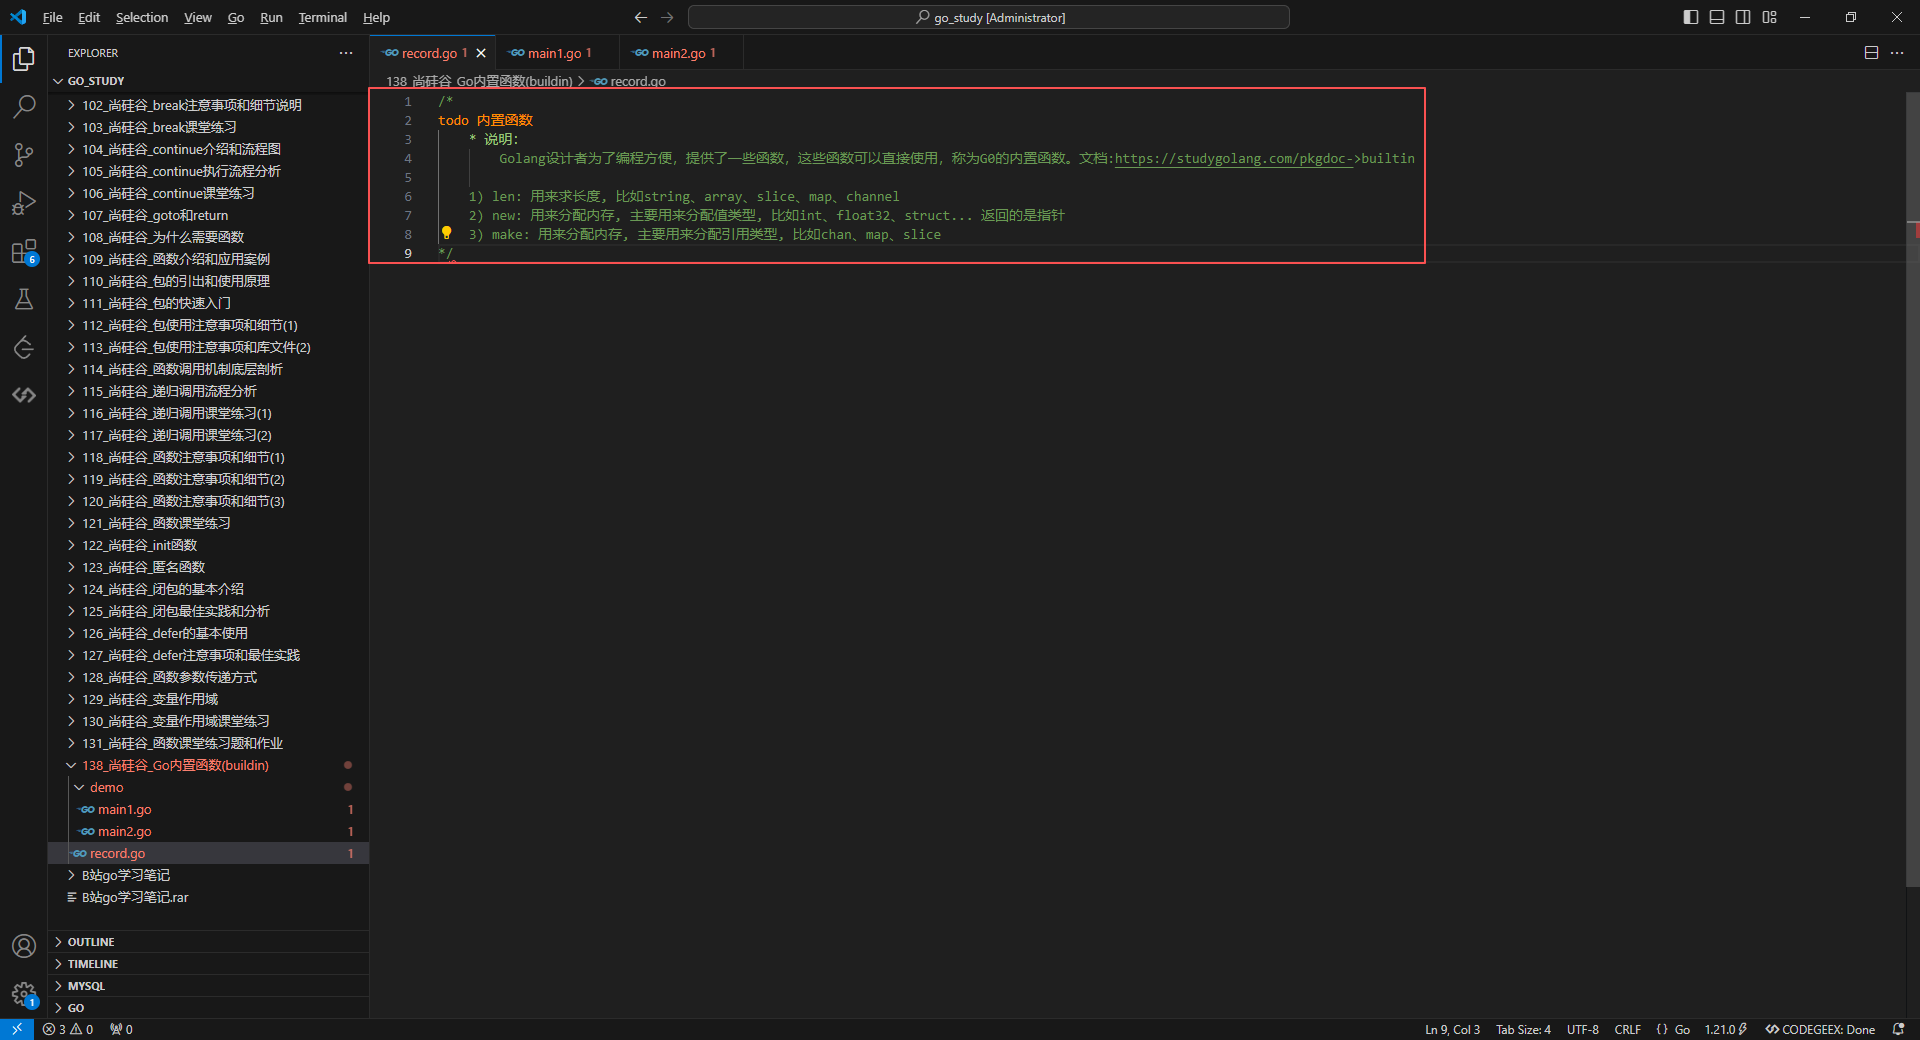Image resolution: width=1920 pixels, height=1040 pixels.
Task: Change the CRLF line ending setting
Action: point(1627,1029)
